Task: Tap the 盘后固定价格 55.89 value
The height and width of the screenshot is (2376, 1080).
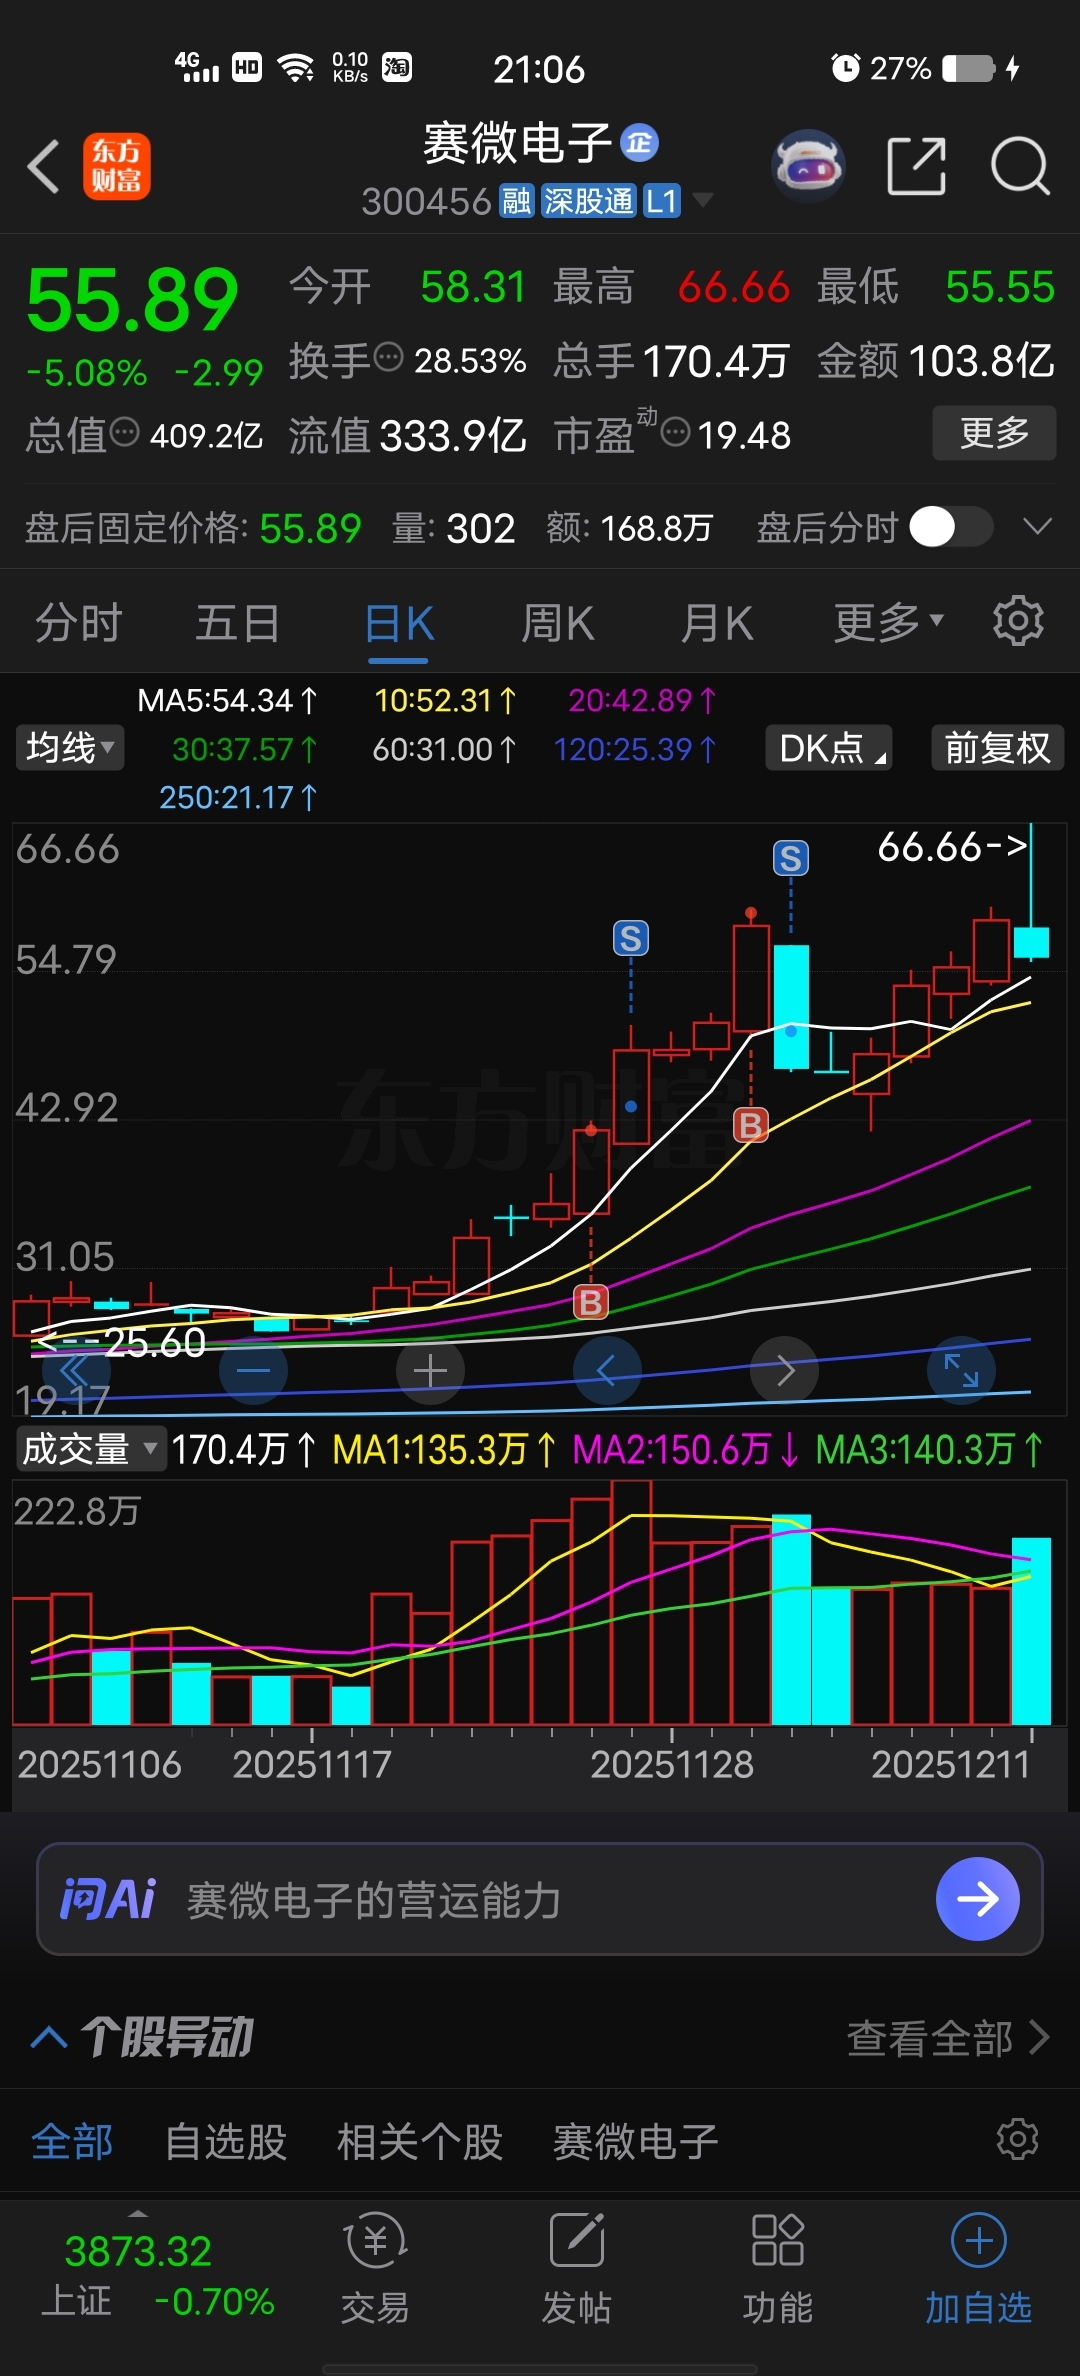Action: (310, 527)
